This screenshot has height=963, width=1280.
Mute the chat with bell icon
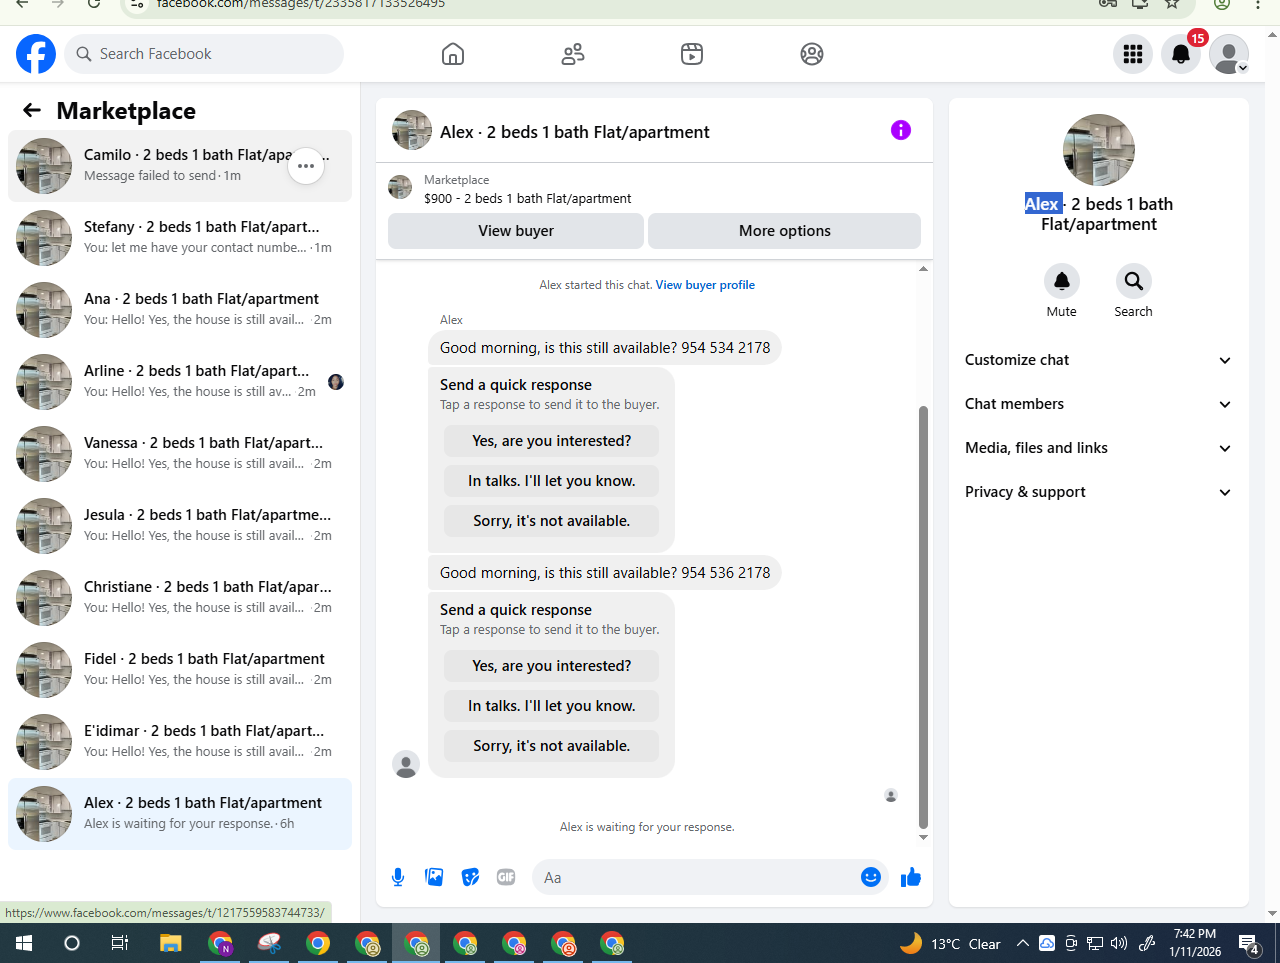1062,281
